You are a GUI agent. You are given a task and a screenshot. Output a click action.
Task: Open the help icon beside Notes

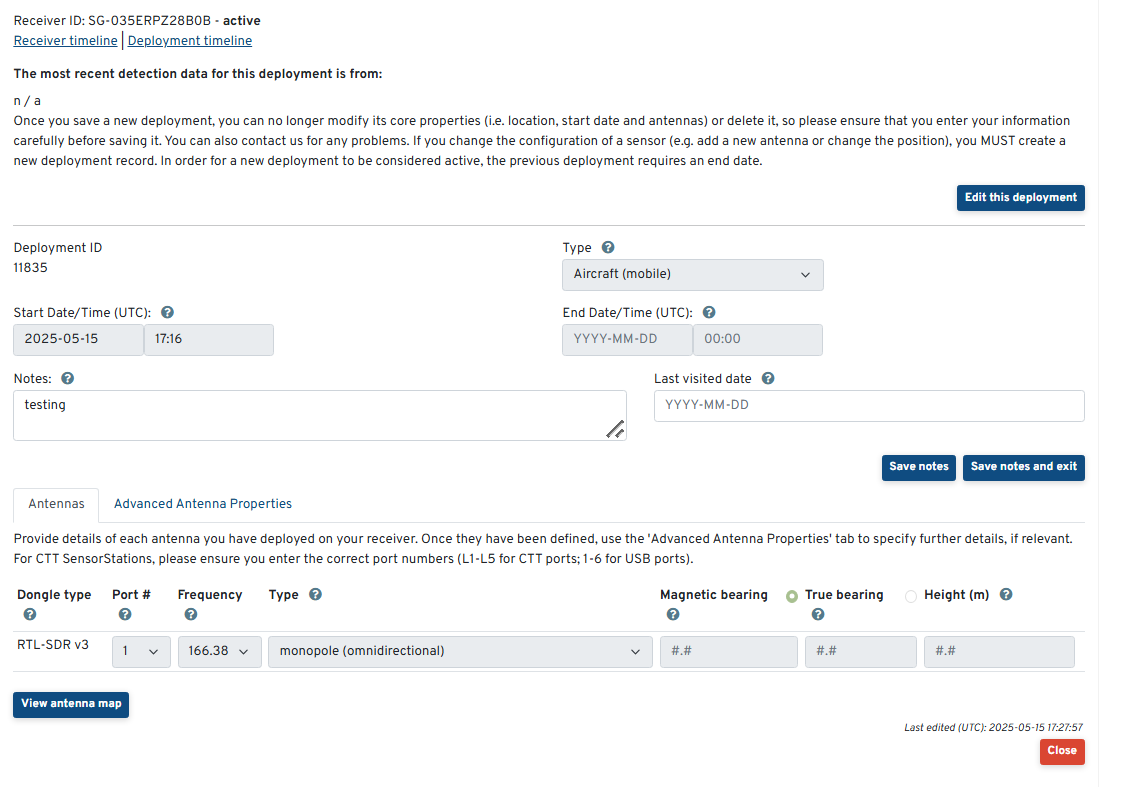(x=67, y=379)
